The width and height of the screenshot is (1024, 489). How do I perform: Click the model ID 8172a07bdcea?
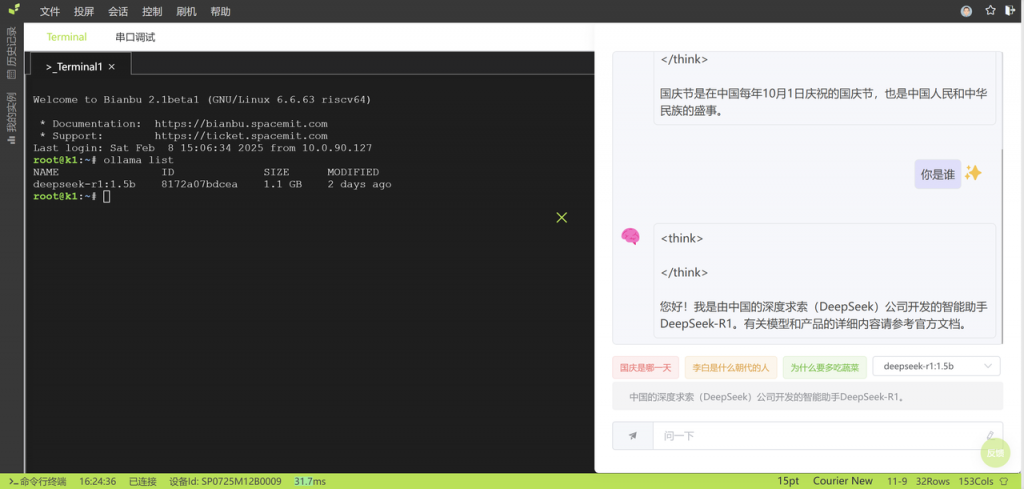point(200,185)
